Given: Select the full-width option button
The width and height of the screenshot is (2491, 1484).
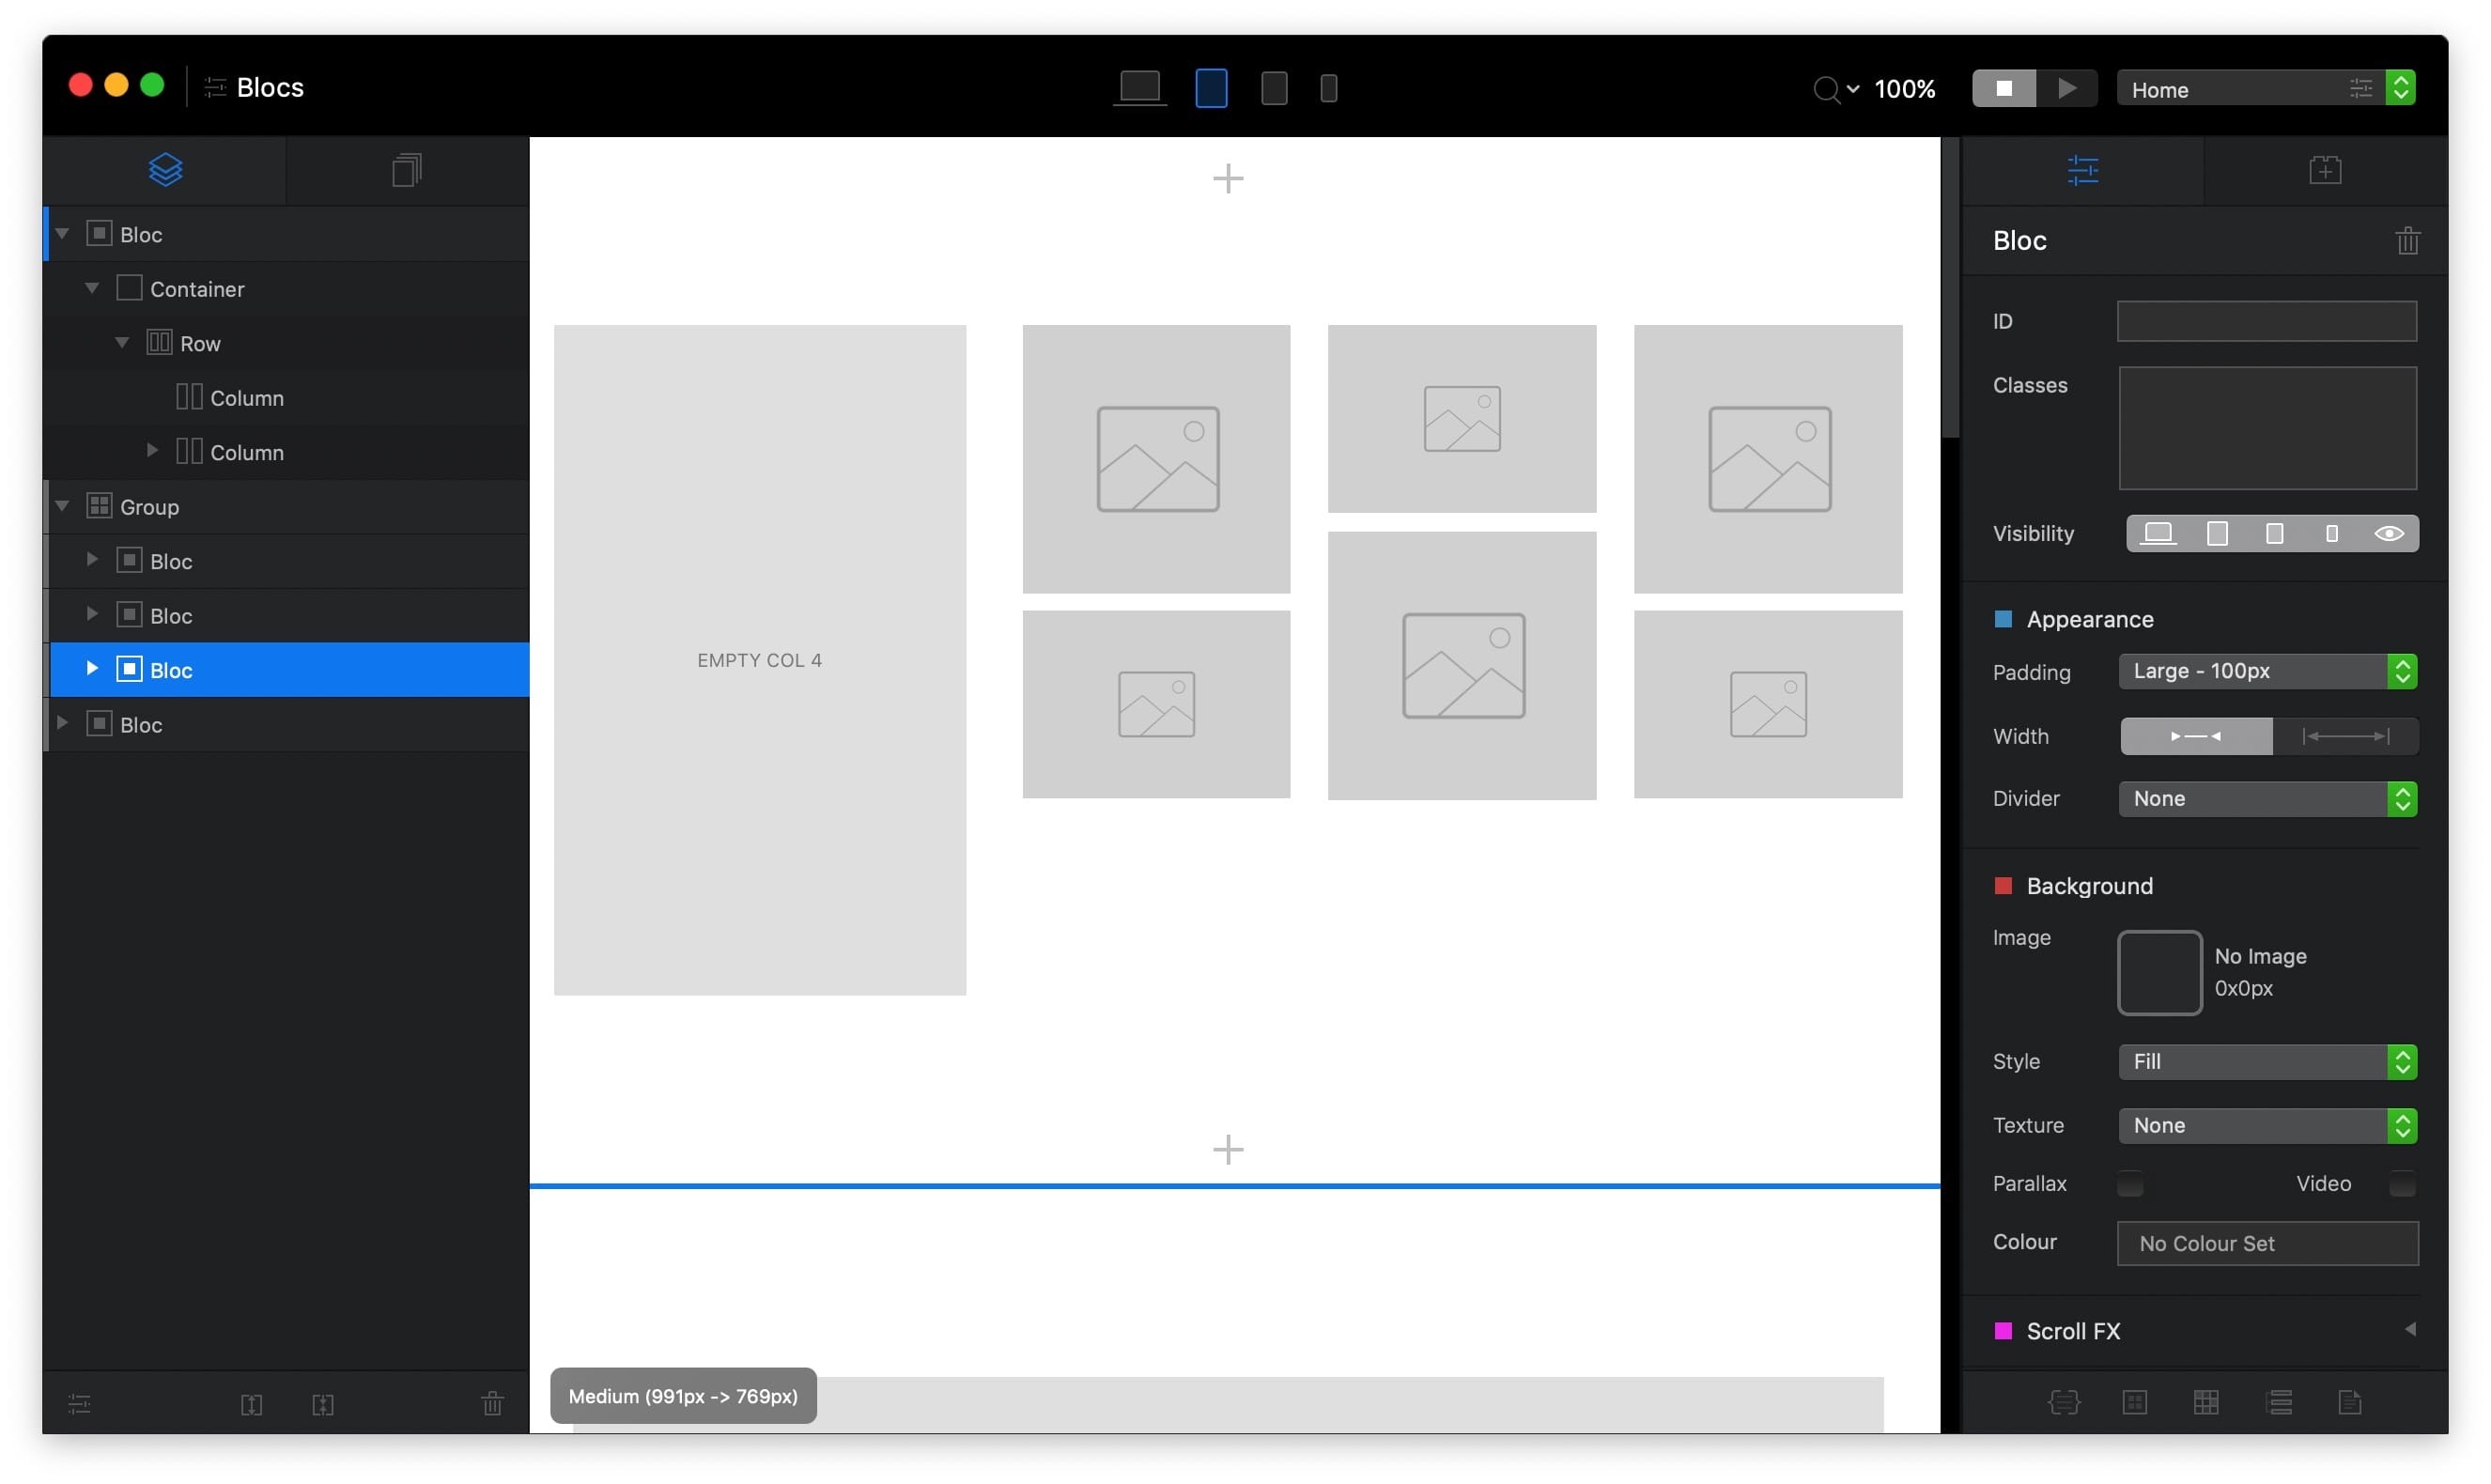Looking at the screenshot, I should point(2345,737).
